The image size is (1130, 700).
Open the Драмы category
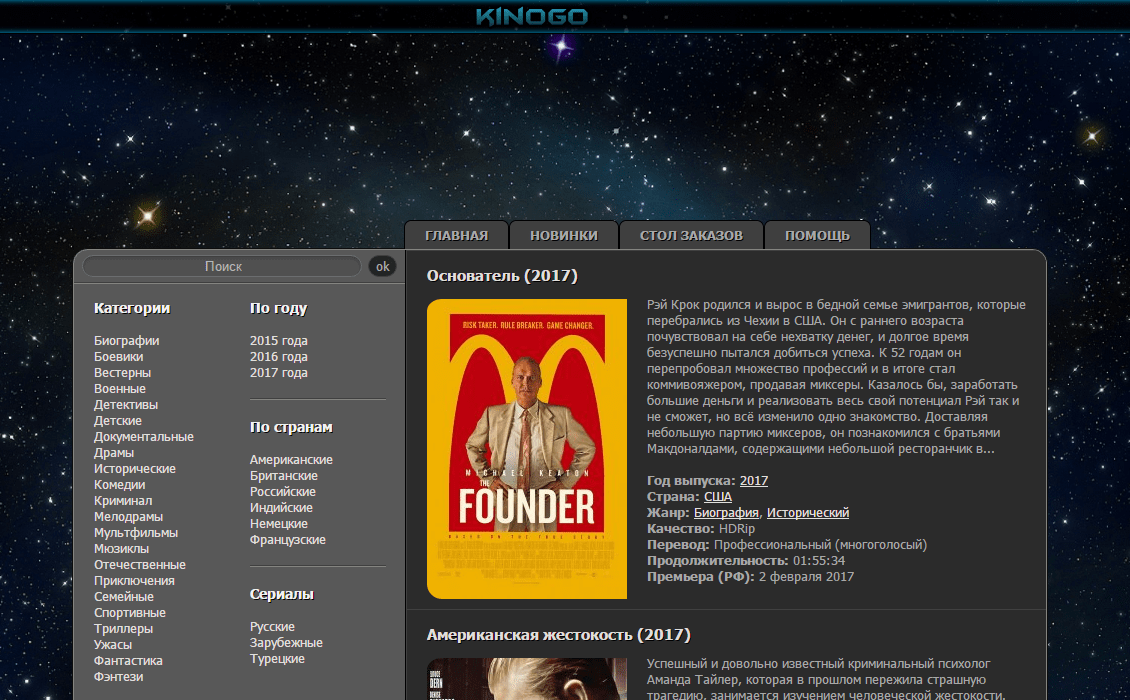(x=114, y=453)
